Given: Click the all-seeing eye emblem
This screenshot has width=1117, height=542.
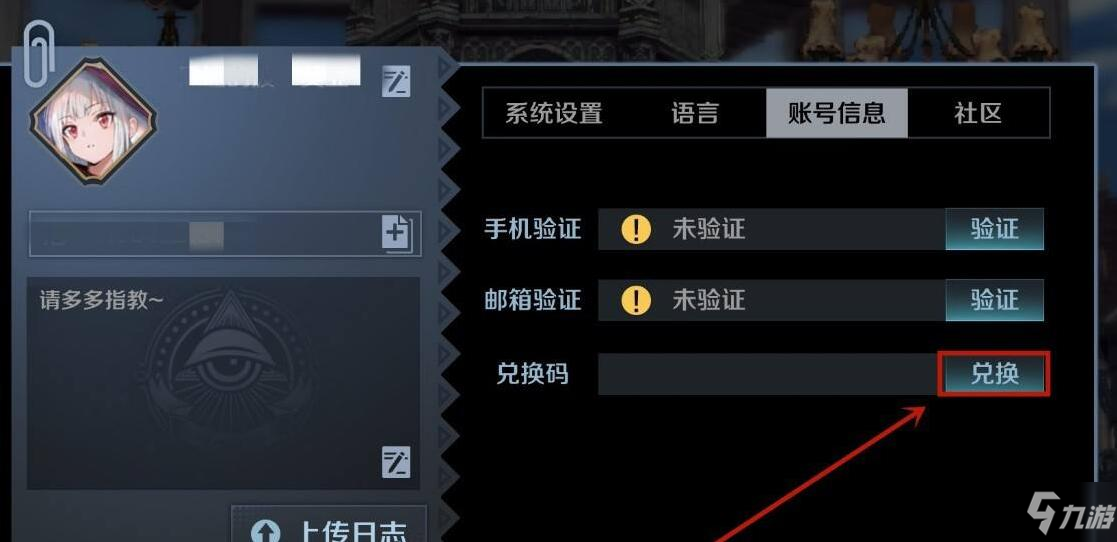Looking at the screenshot, I should 227,358.
